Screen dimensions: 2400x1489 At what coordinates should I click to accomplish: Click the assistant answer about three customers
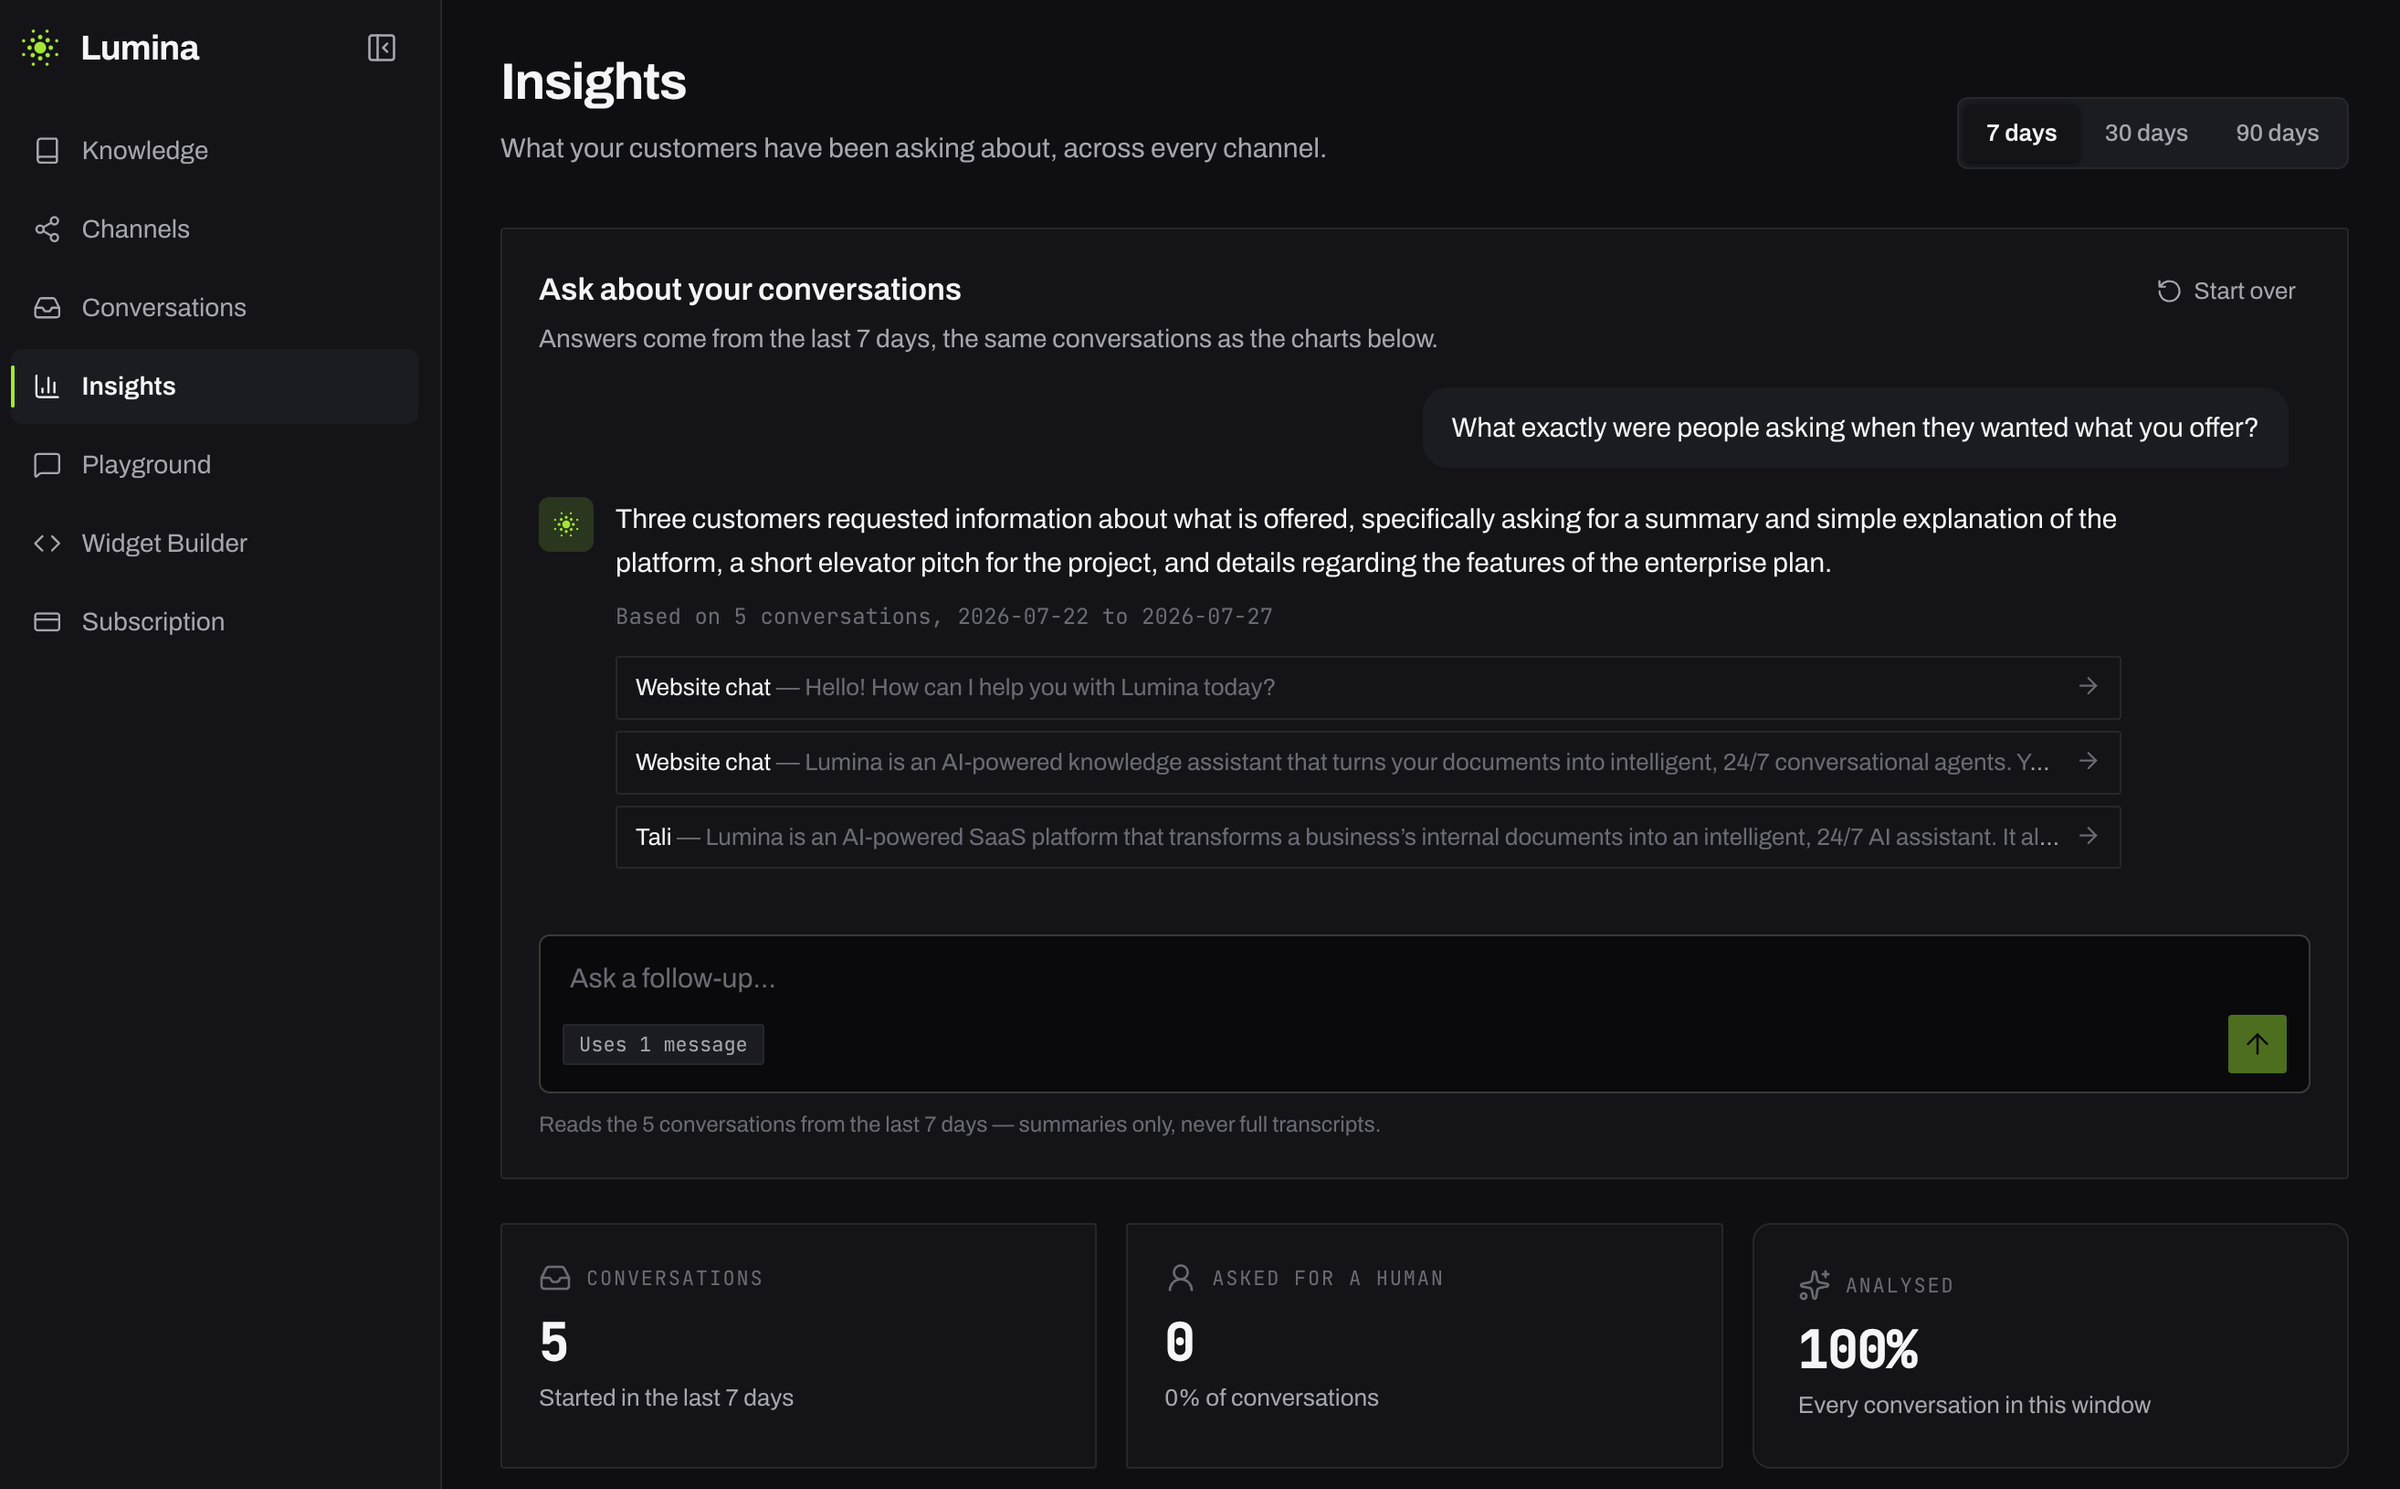[1366, 541]
